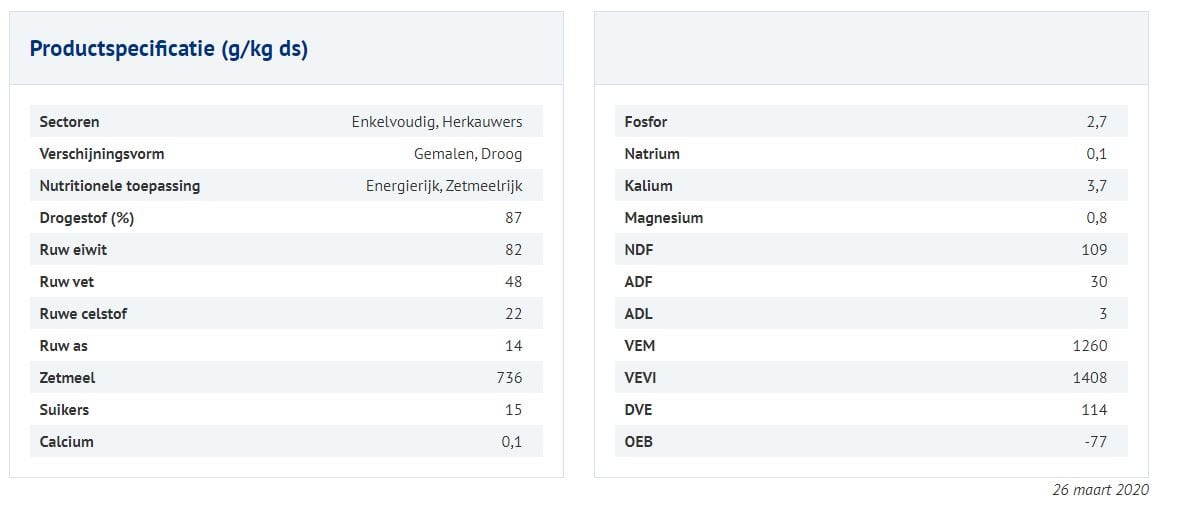This screenshot has height=517, width=1177.
Task: Click the Gemalen, Droog value
Action: tap(467, 154)
